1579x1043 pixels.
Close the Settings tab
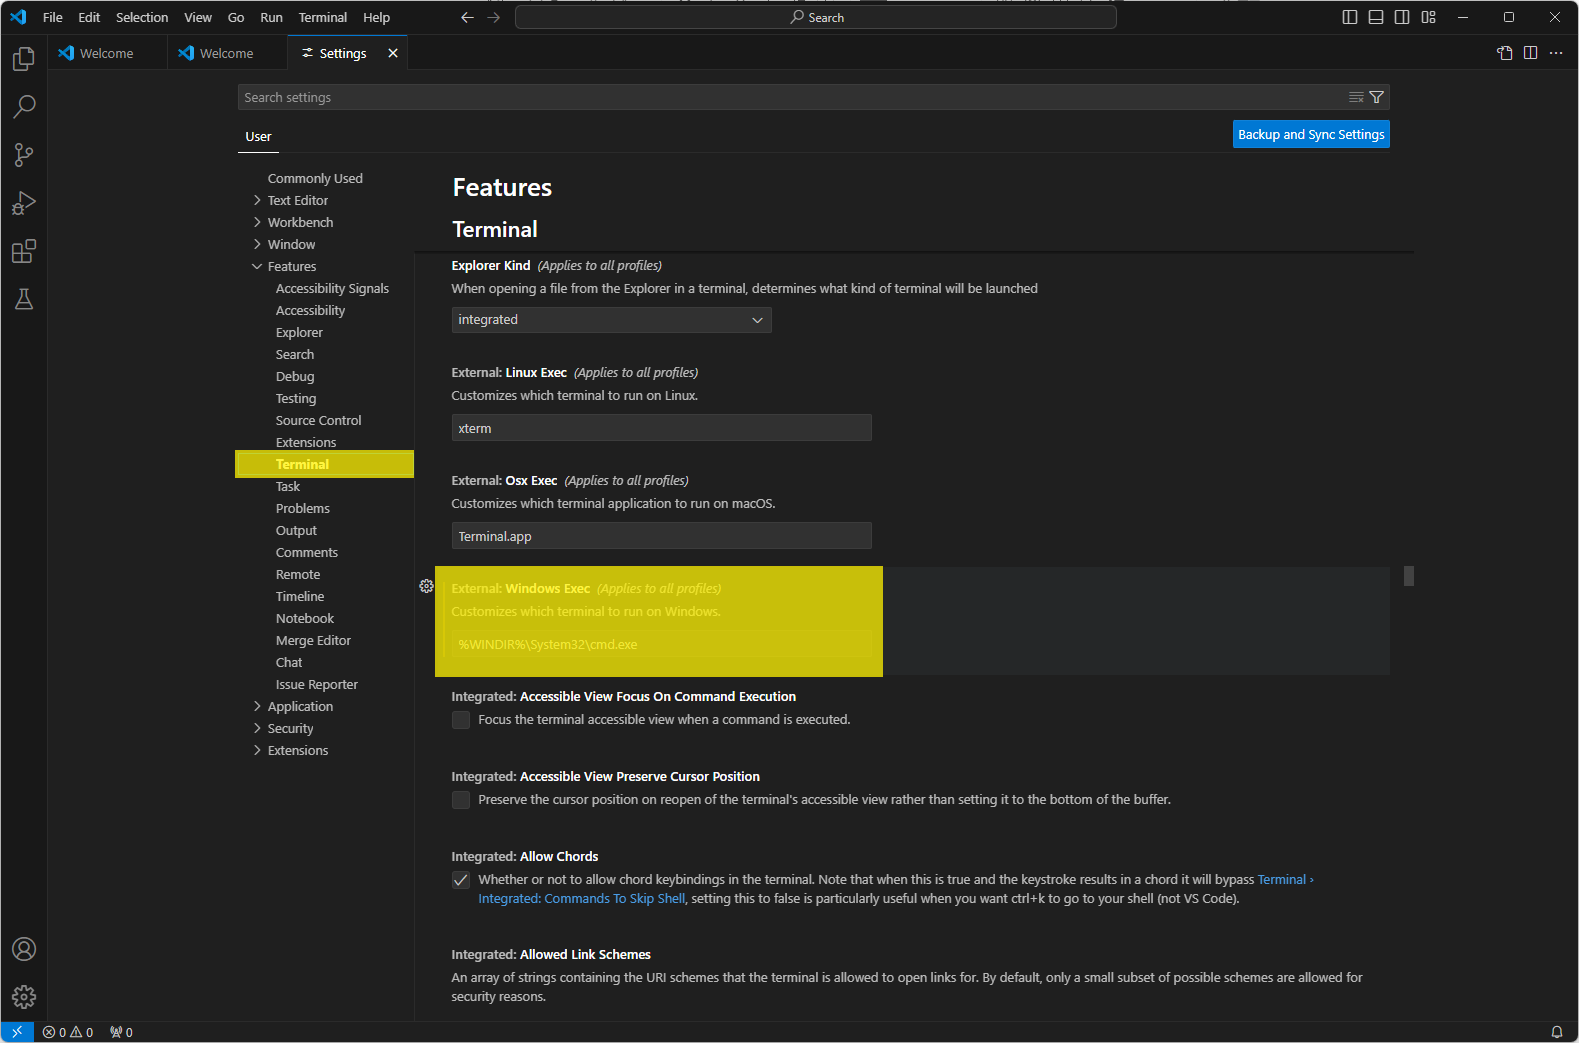click(x=393, y=53)
